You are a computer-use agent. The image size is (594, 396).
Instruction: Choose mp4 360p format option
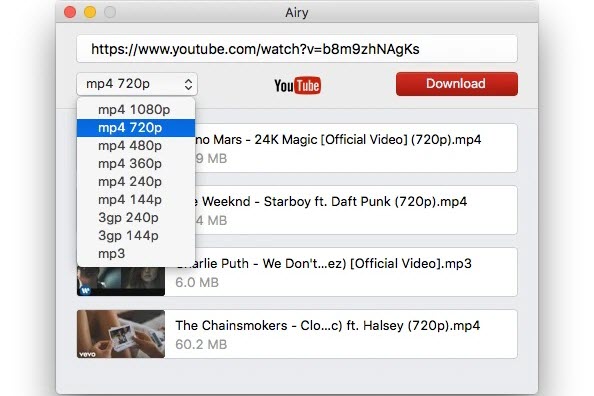(136, 164)
